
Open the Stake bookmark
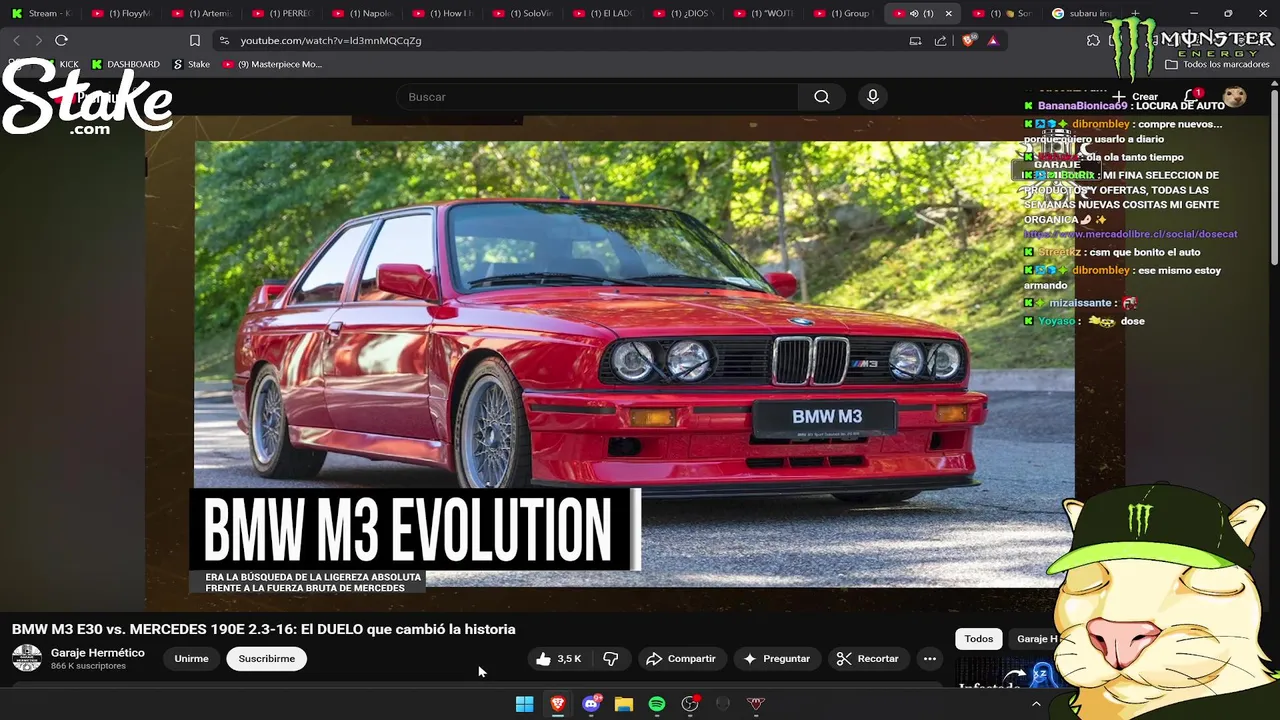click(x=192, y=64)
